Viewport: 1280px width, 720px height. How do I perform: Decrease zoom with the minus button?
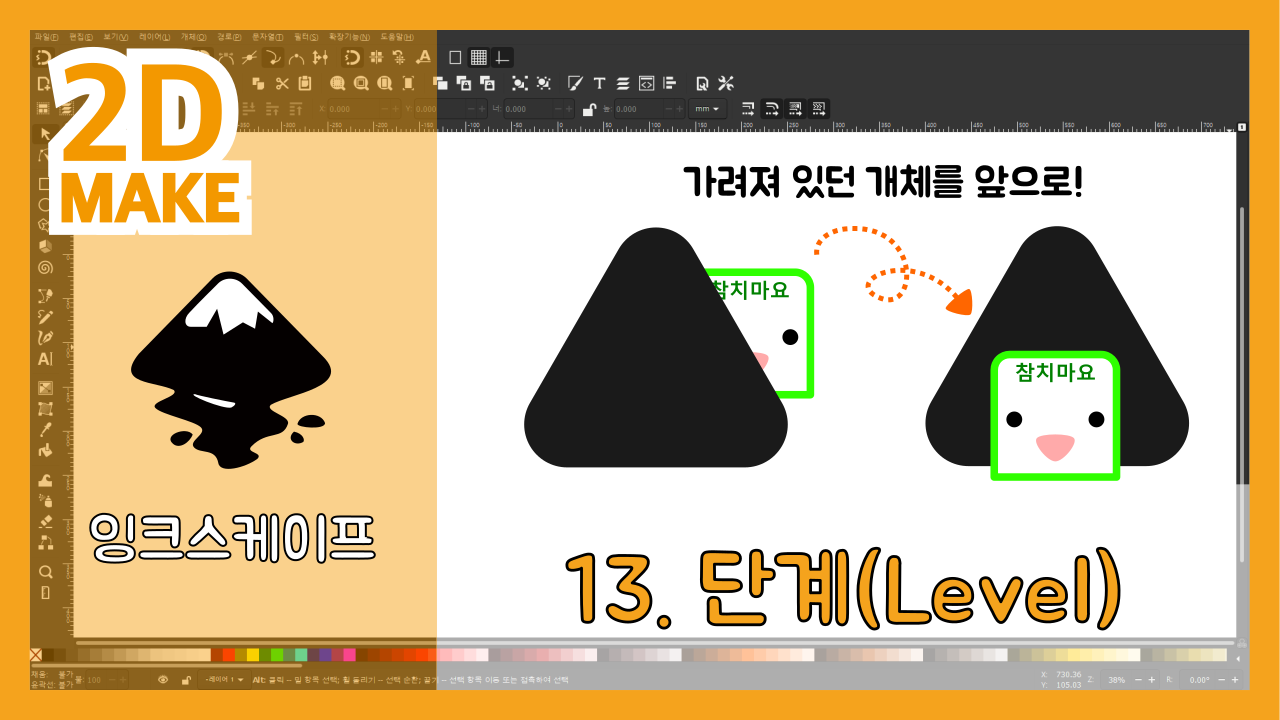tap(1138, 679)
